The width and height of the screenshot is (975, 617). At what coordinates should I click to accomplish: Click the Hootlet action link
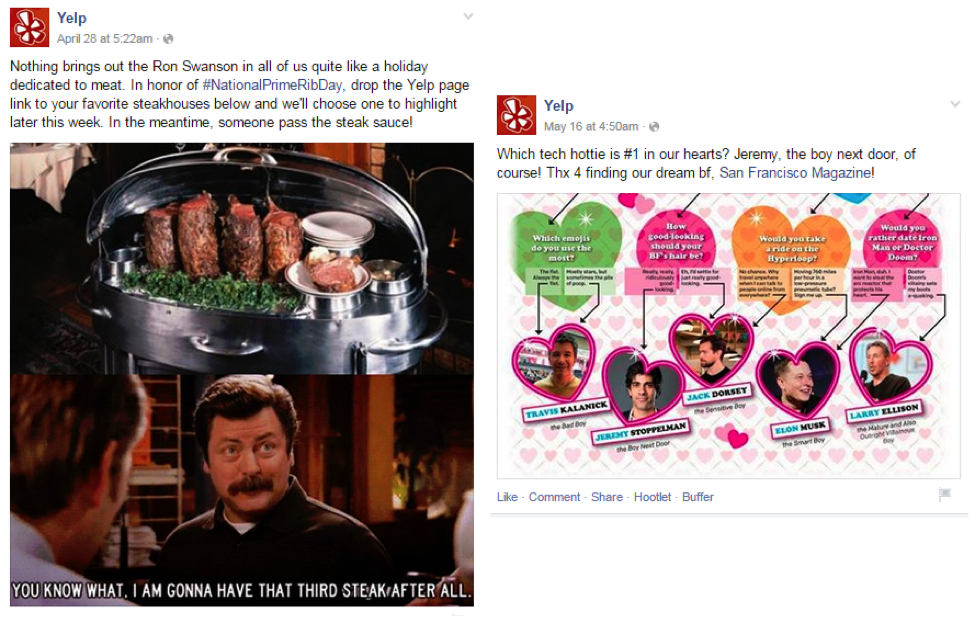652,497
